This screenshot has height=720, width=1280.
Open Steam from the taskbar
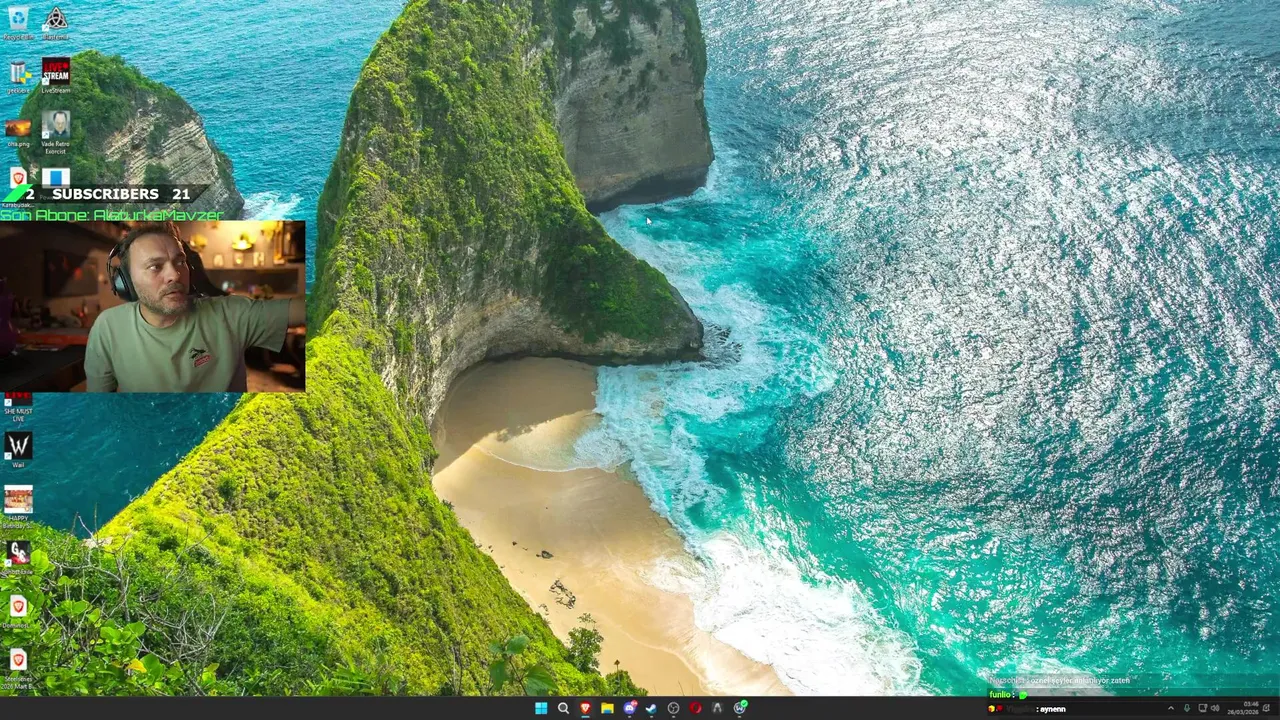651,708
